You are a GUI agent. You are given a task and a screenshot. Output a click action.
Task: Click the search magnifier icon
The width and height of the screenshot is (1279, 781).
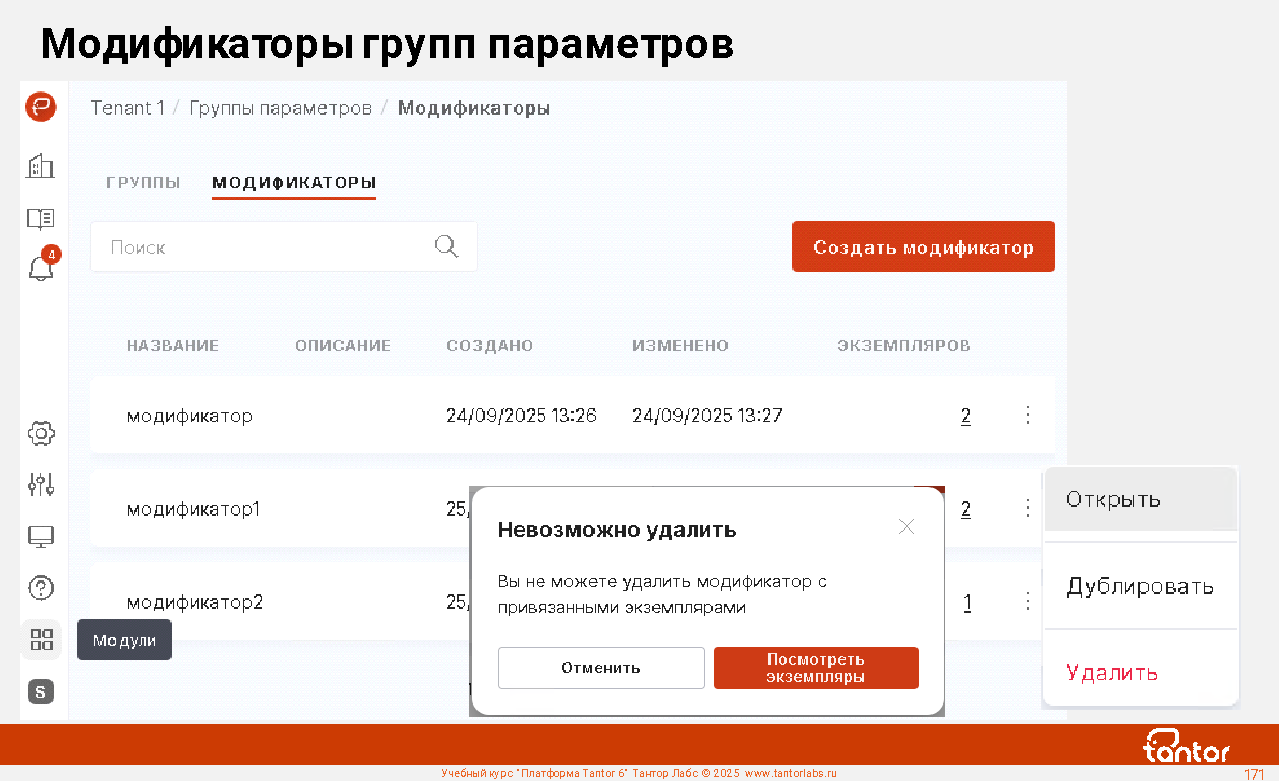tap(446, 247)
